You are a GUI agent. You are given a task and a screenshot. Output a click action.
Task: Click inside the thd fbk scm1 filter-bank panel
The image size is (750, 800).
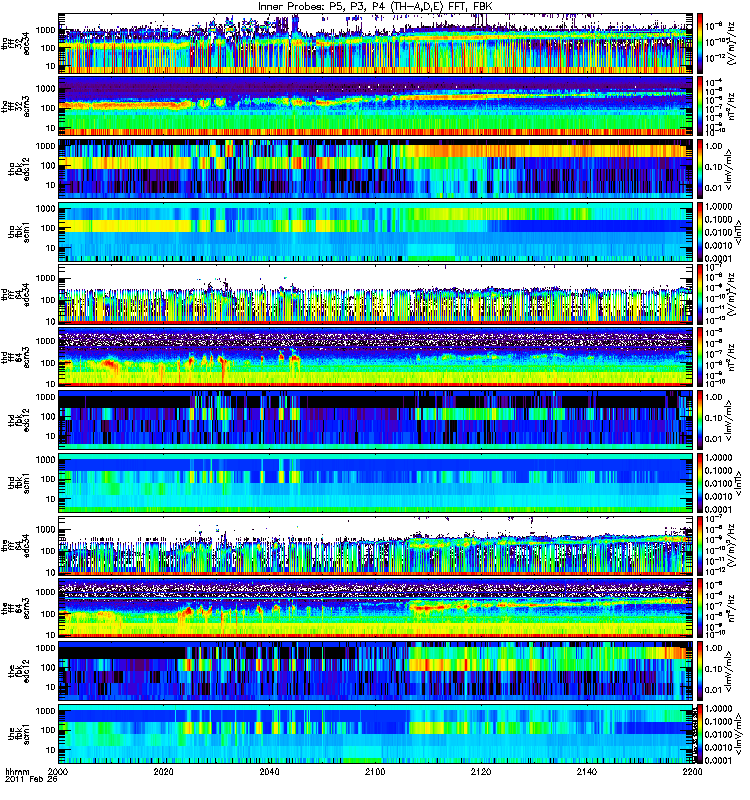[376, 483]
